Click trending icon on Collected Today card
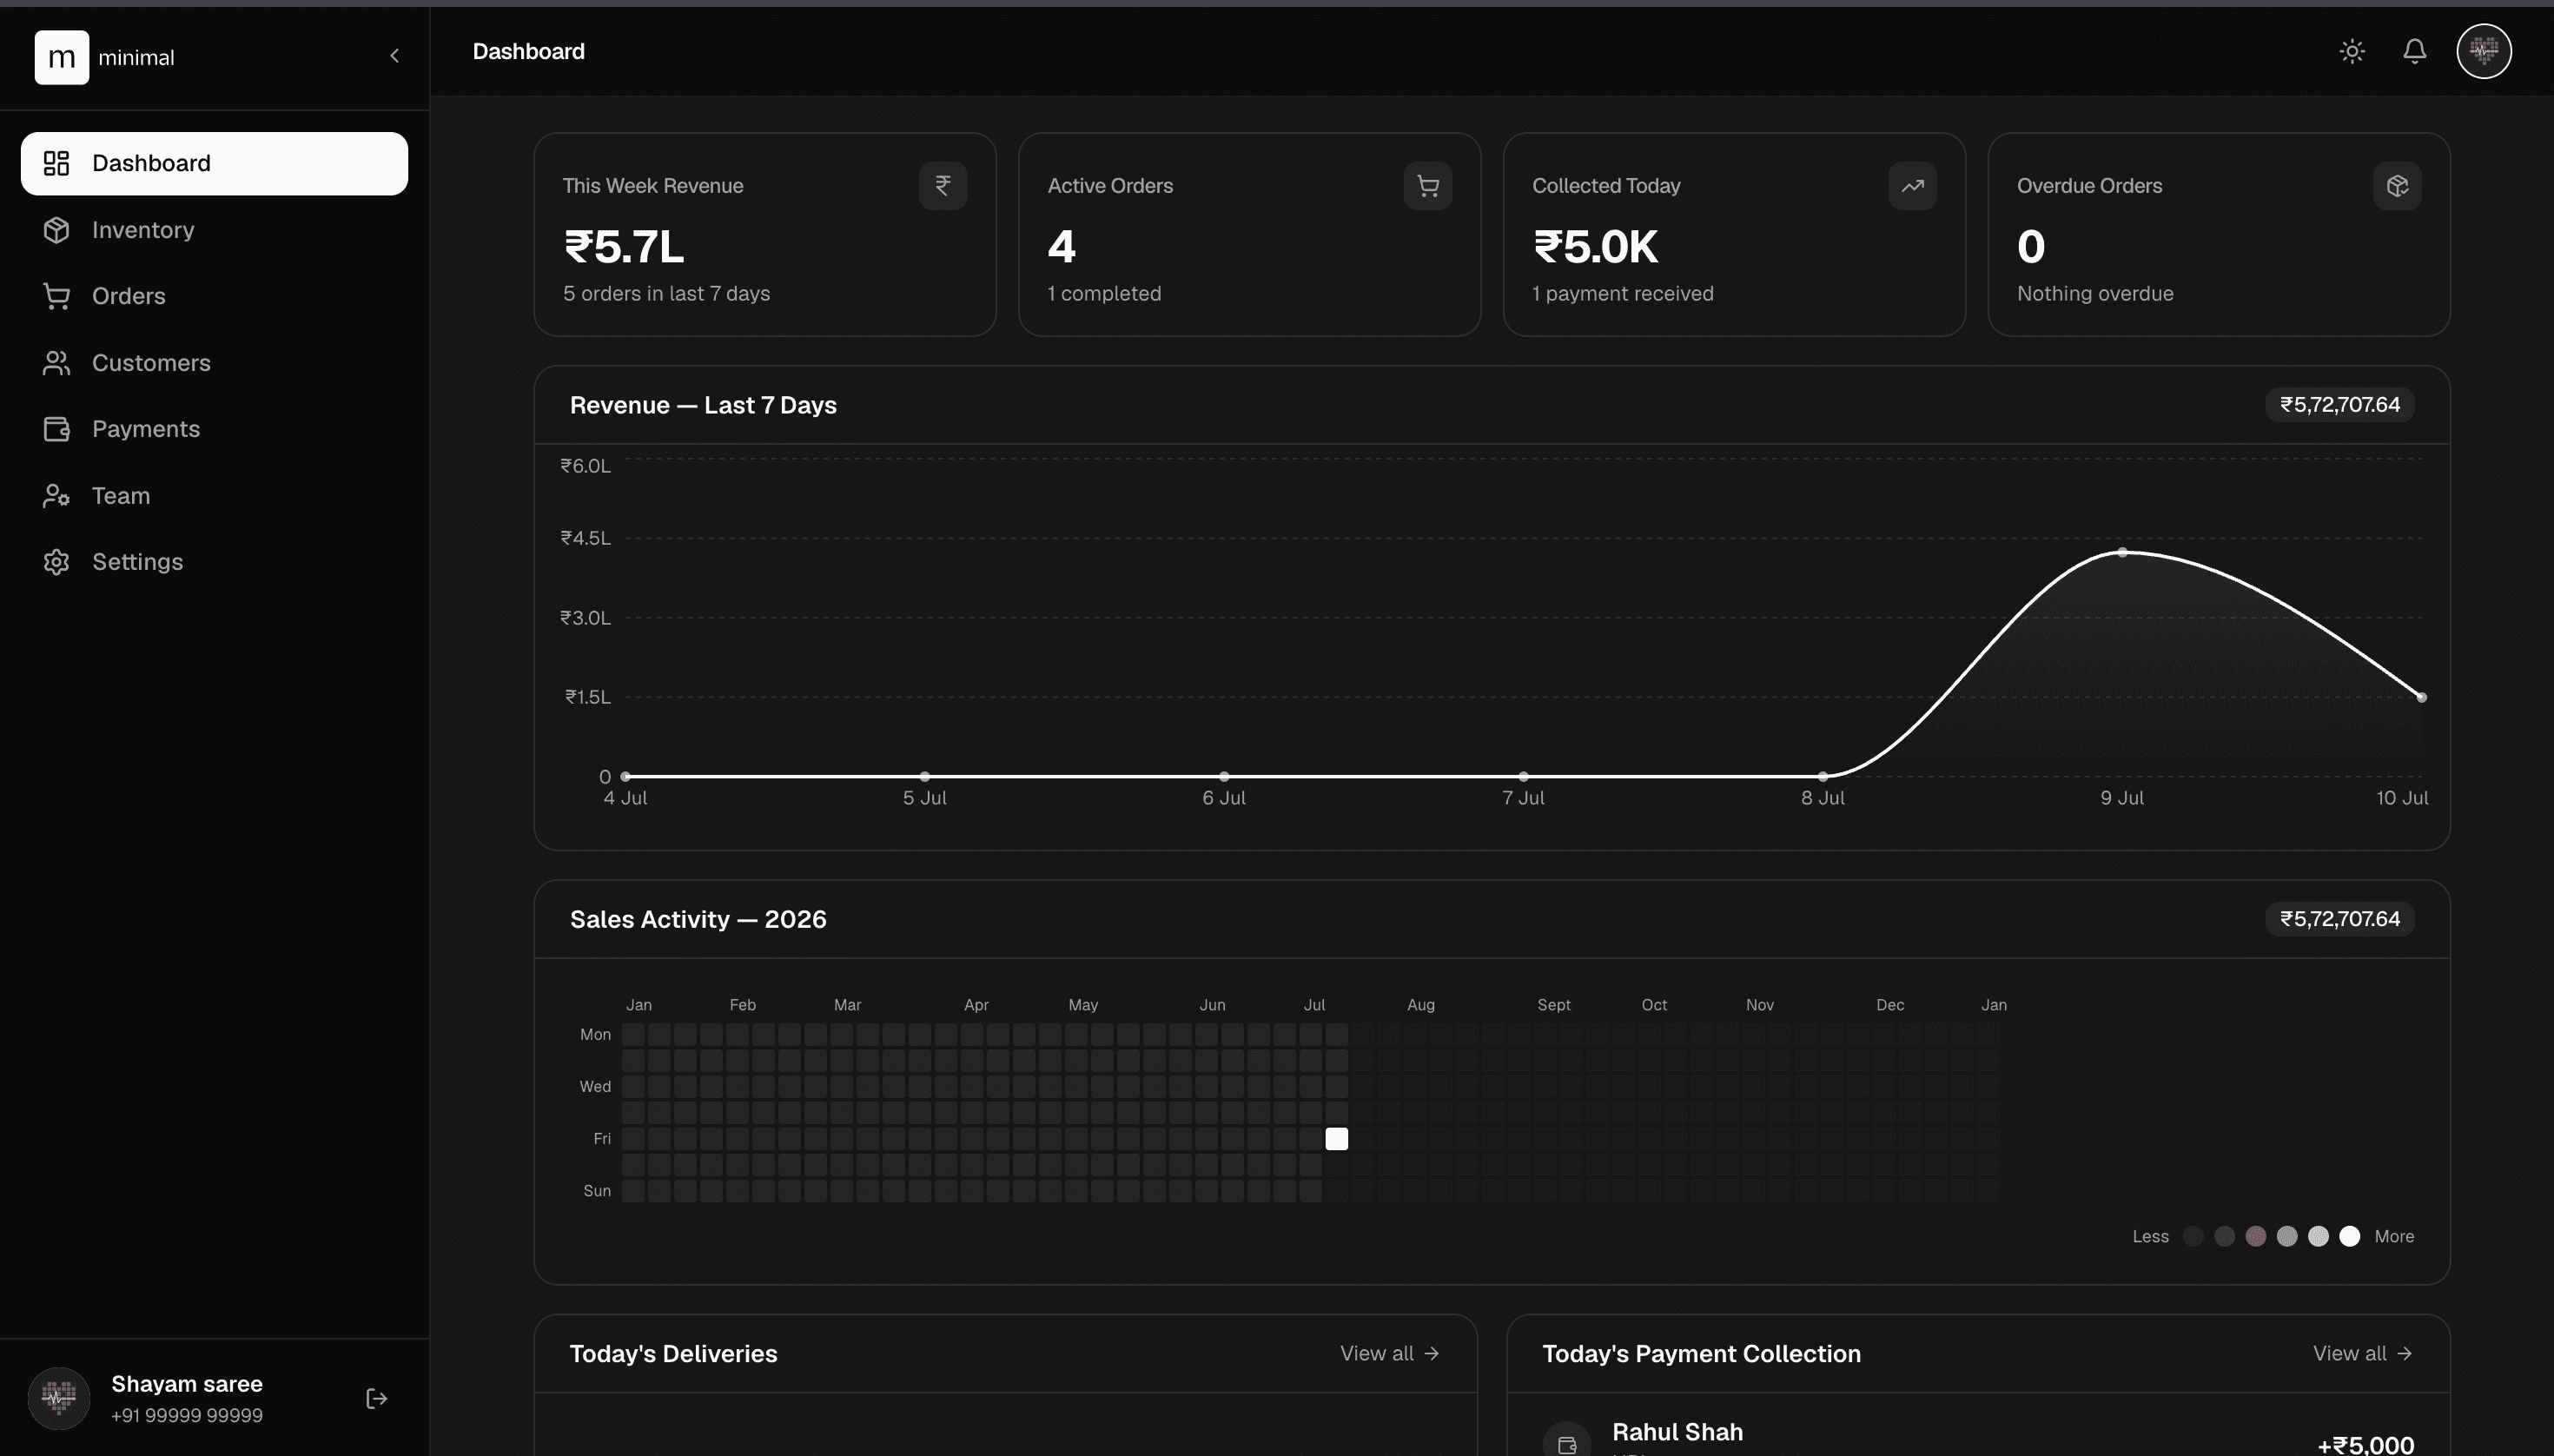 coord(1912,186)
